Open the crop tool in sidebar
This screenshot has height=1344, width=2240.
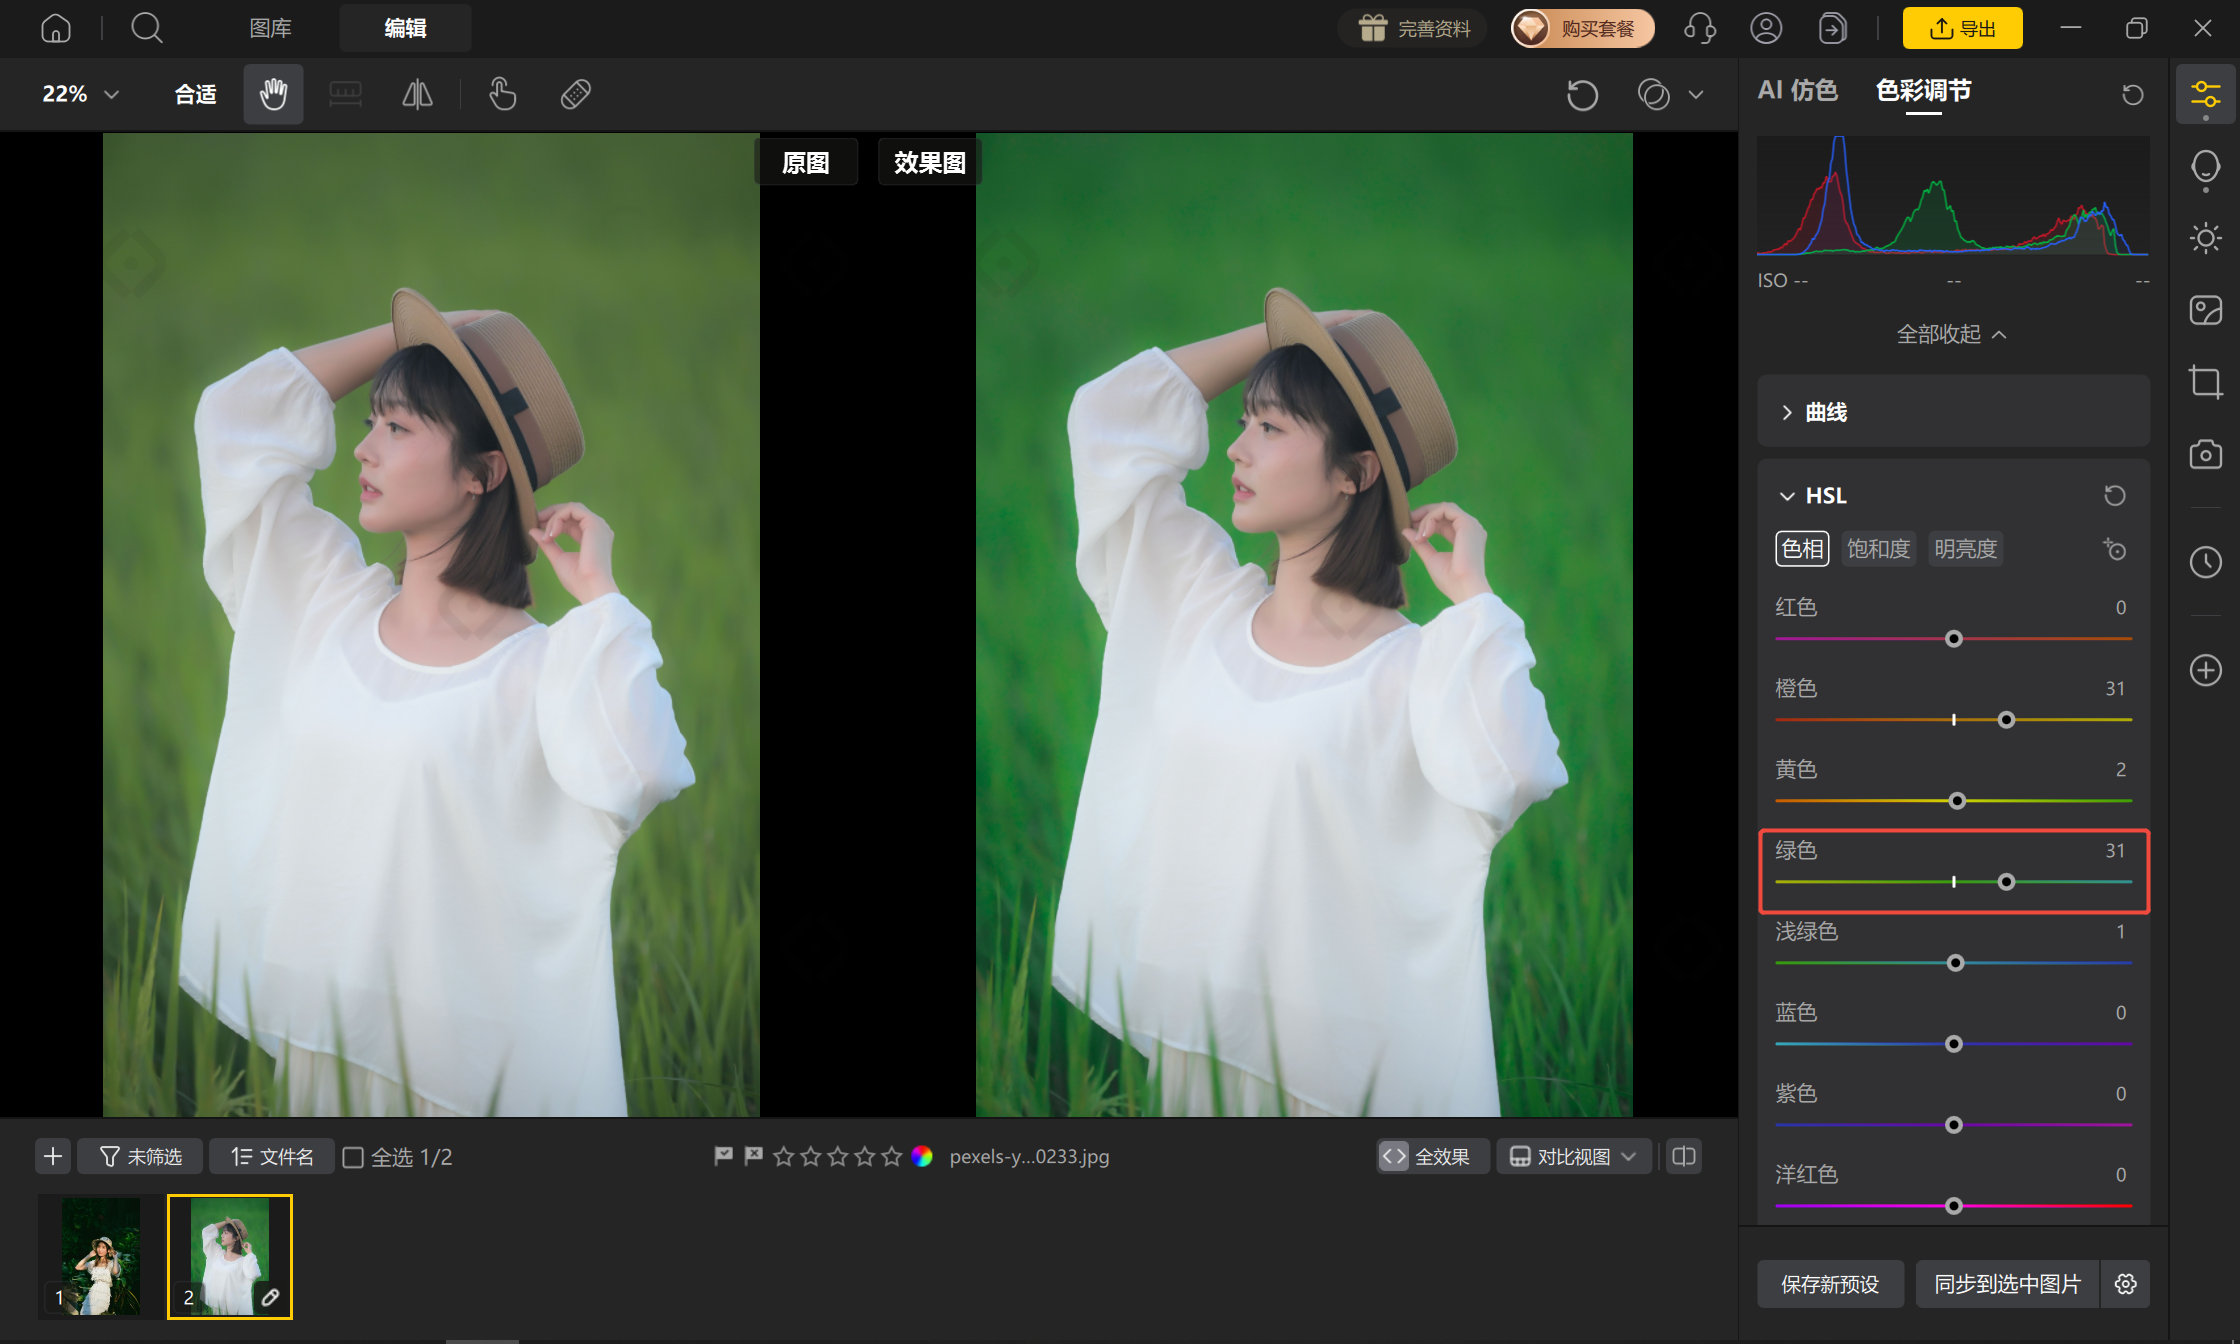pos(2205,382)
